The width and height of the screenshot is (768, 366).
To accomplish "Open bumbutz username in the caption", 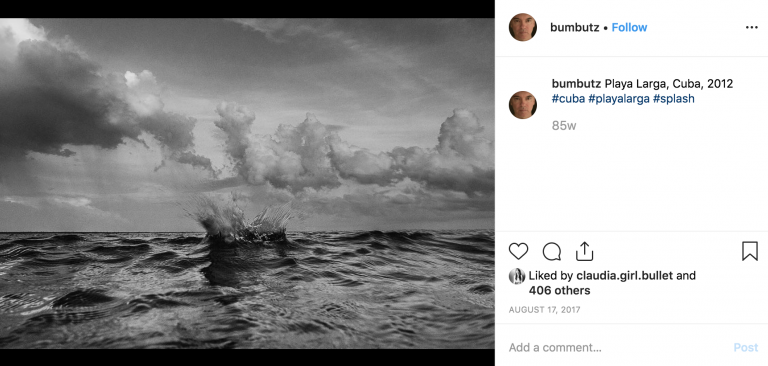I will pyautogui.click(x=576, y=84).
